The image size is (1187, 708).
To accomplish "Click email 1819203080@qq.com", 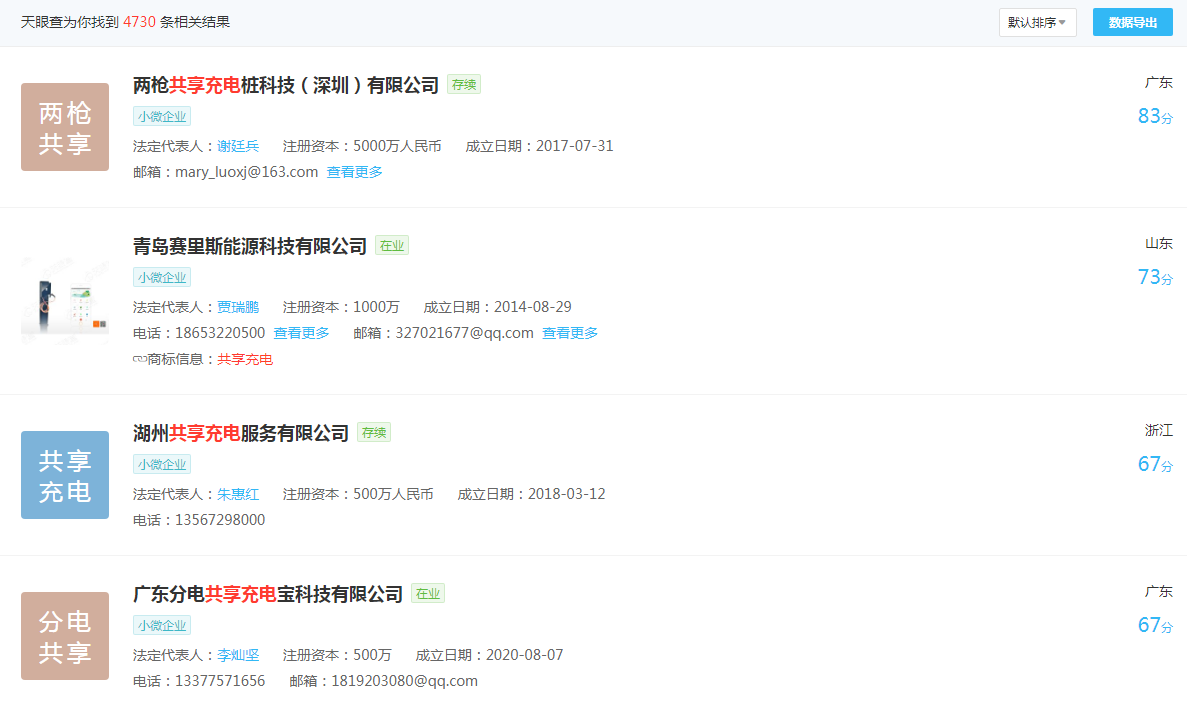I will coord(404,681).
